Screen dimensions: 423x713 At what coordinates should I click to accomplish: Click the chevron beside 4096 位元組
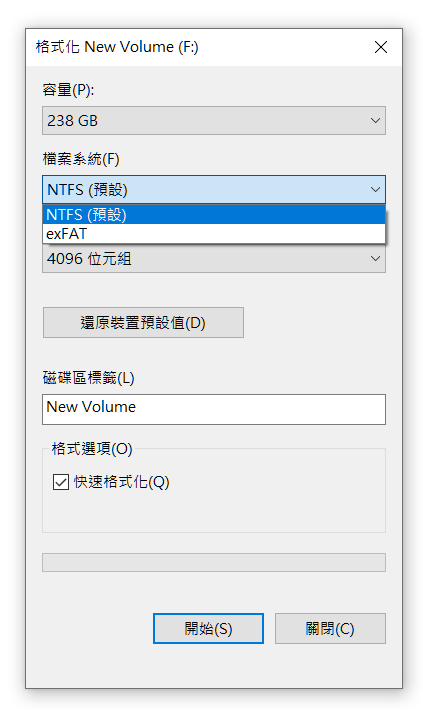pyautogui.click(x=375, y=259)
